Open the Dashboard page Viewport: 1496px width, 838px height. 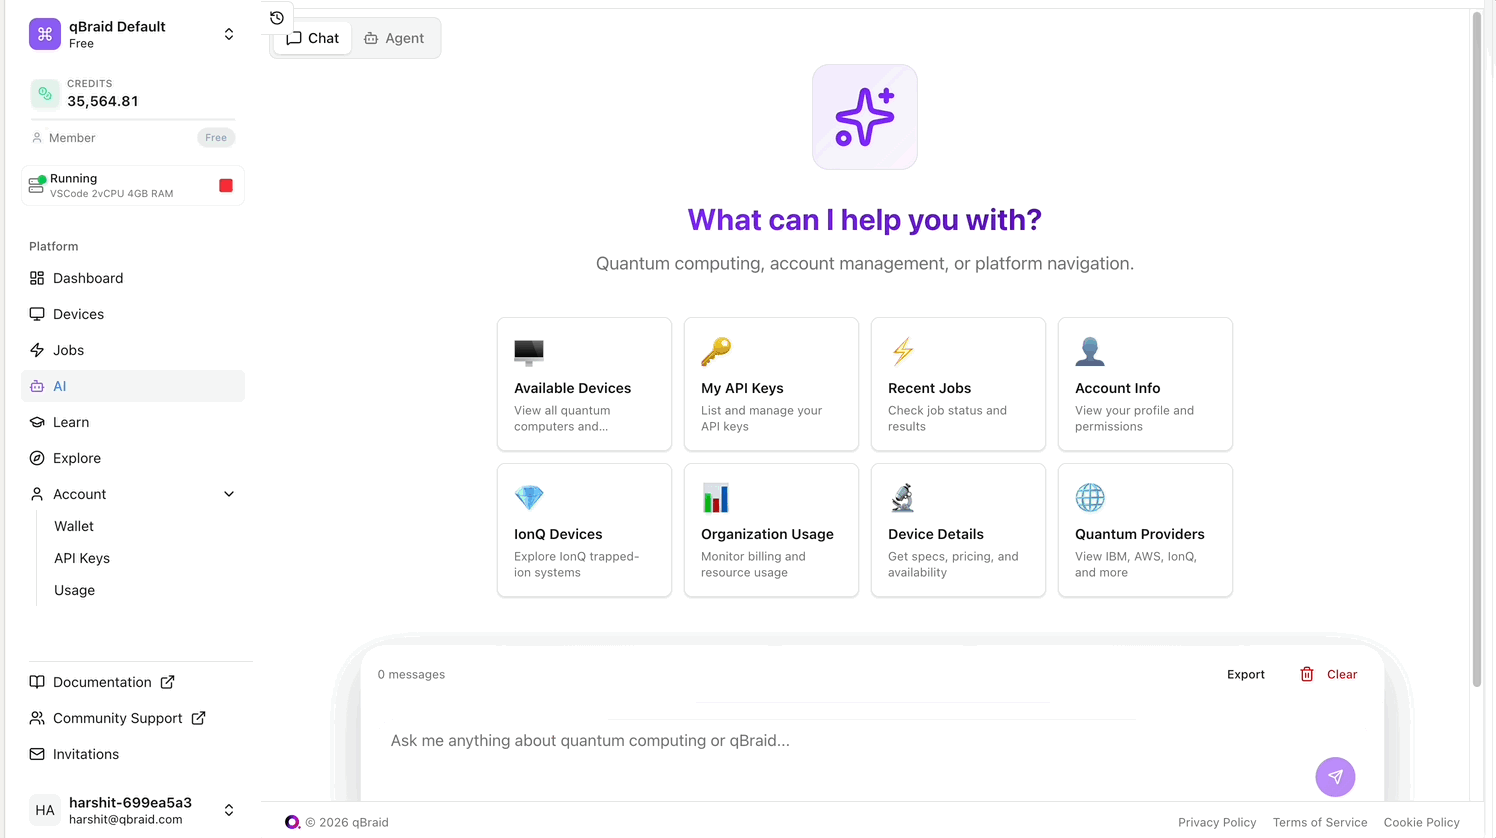133,278
